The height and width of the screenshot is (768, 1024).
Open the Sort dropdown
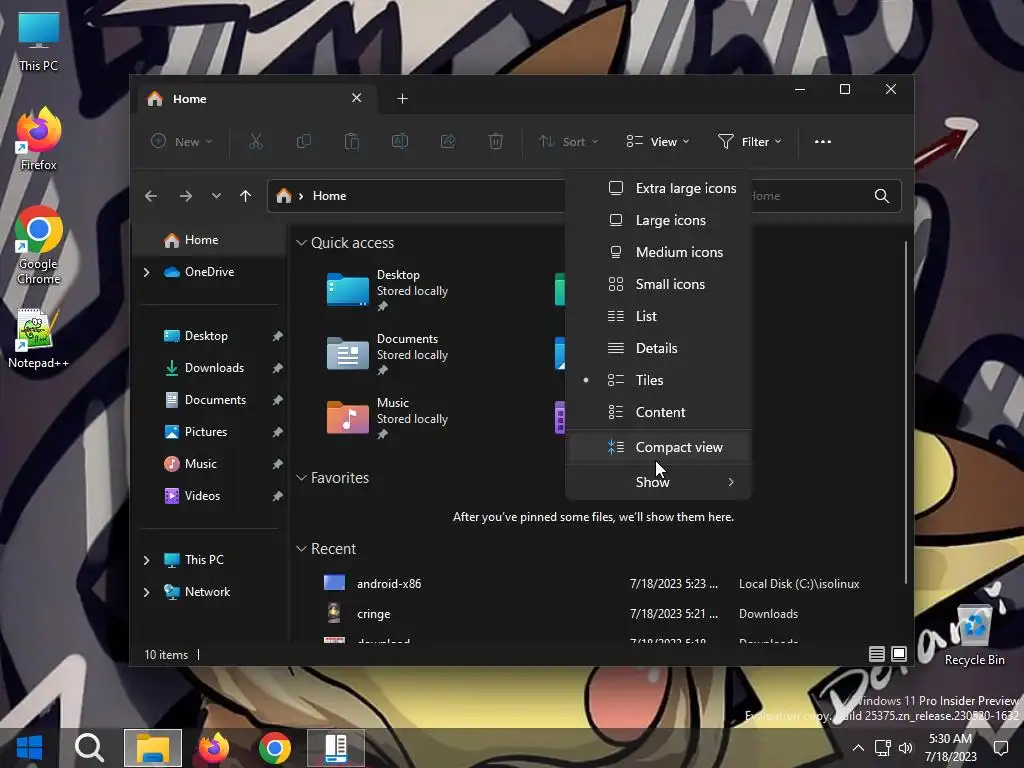568,142
